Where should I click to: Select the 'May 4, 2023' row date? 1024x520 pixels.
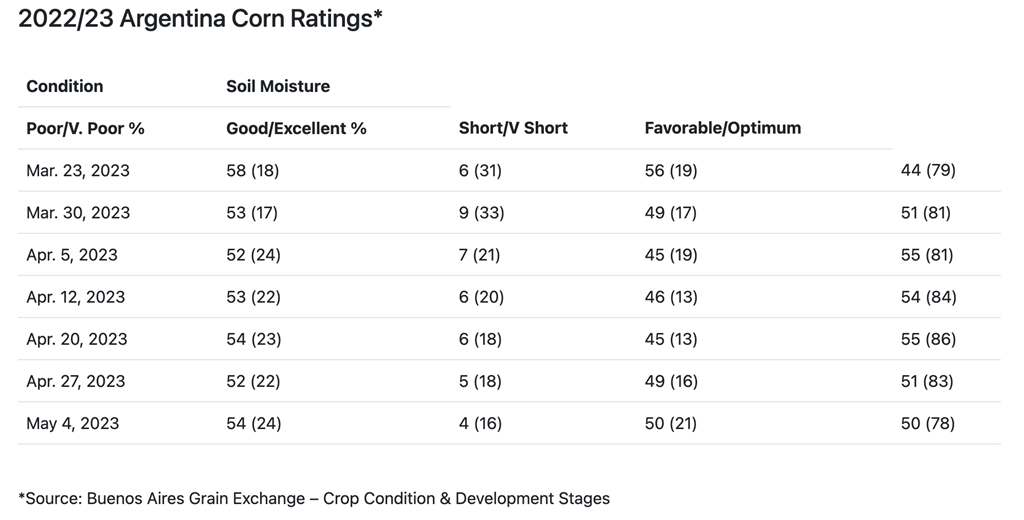point(73,423)
